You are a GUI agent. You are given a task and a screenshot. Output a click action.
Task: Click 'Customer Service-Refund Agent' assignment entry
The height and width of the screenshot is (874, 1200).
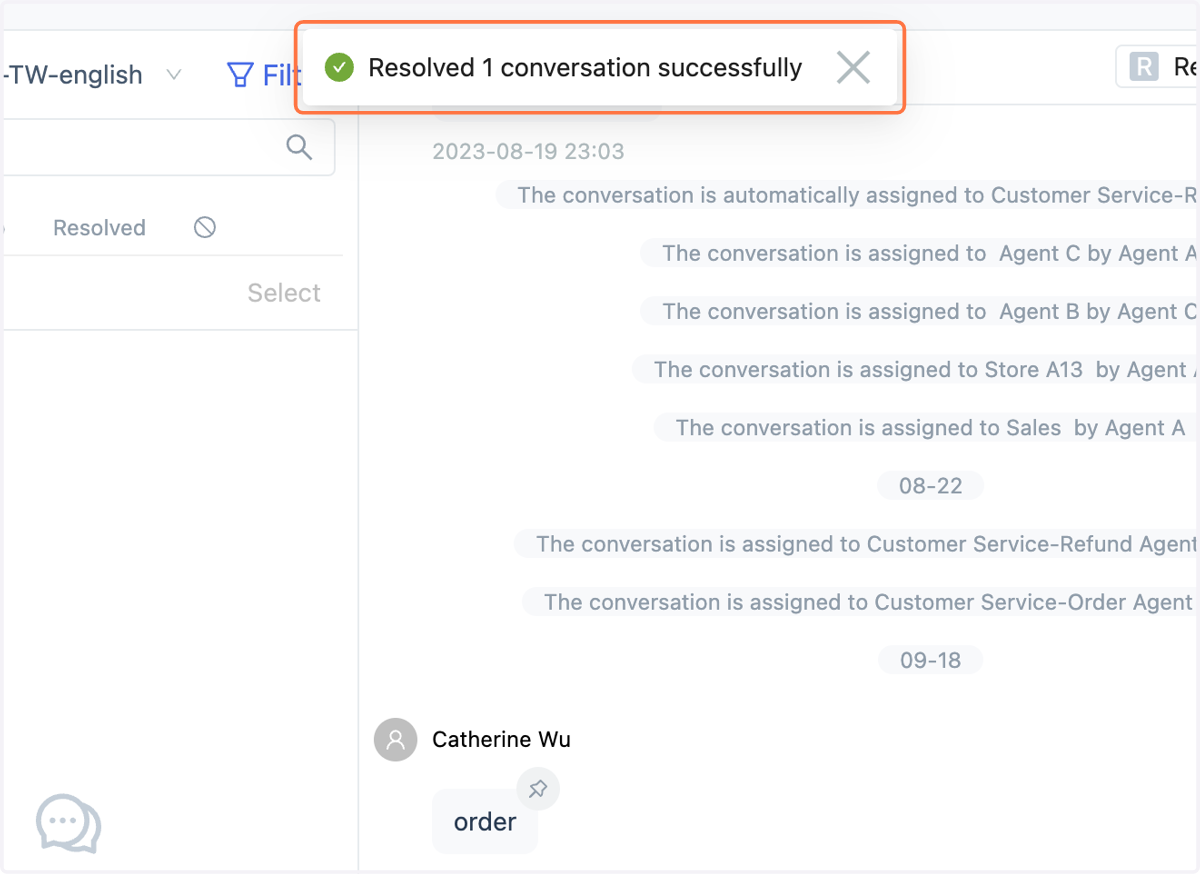(857, 544)
